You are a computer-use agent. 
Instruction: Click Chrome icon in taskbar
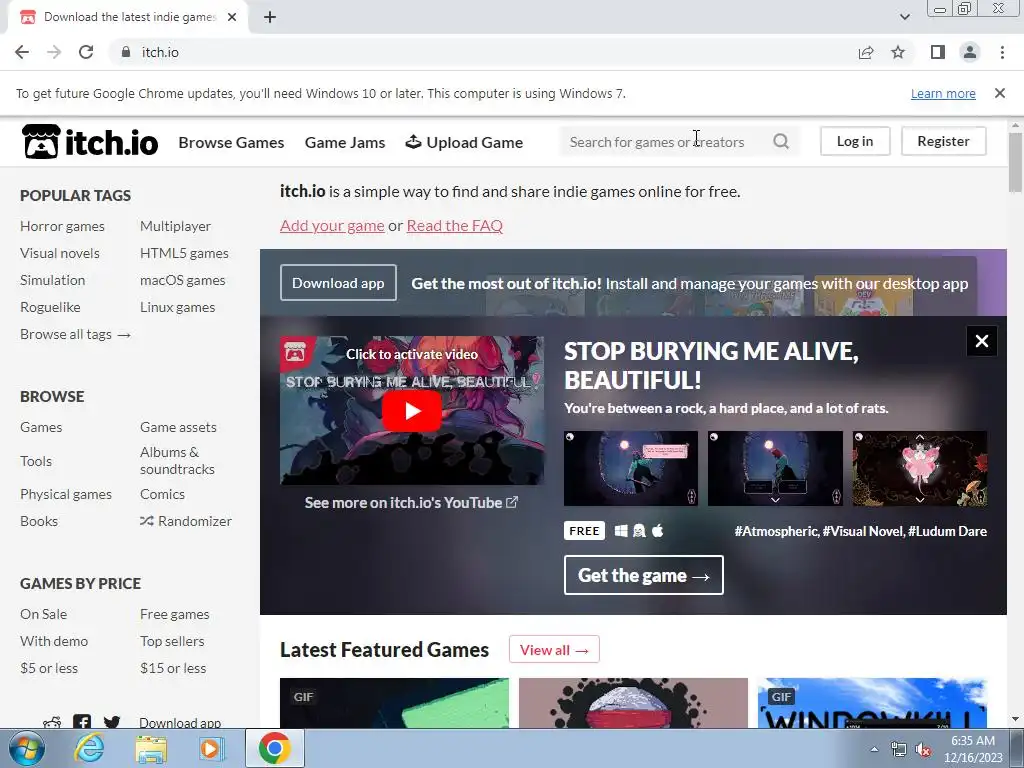tap(274, 748)
